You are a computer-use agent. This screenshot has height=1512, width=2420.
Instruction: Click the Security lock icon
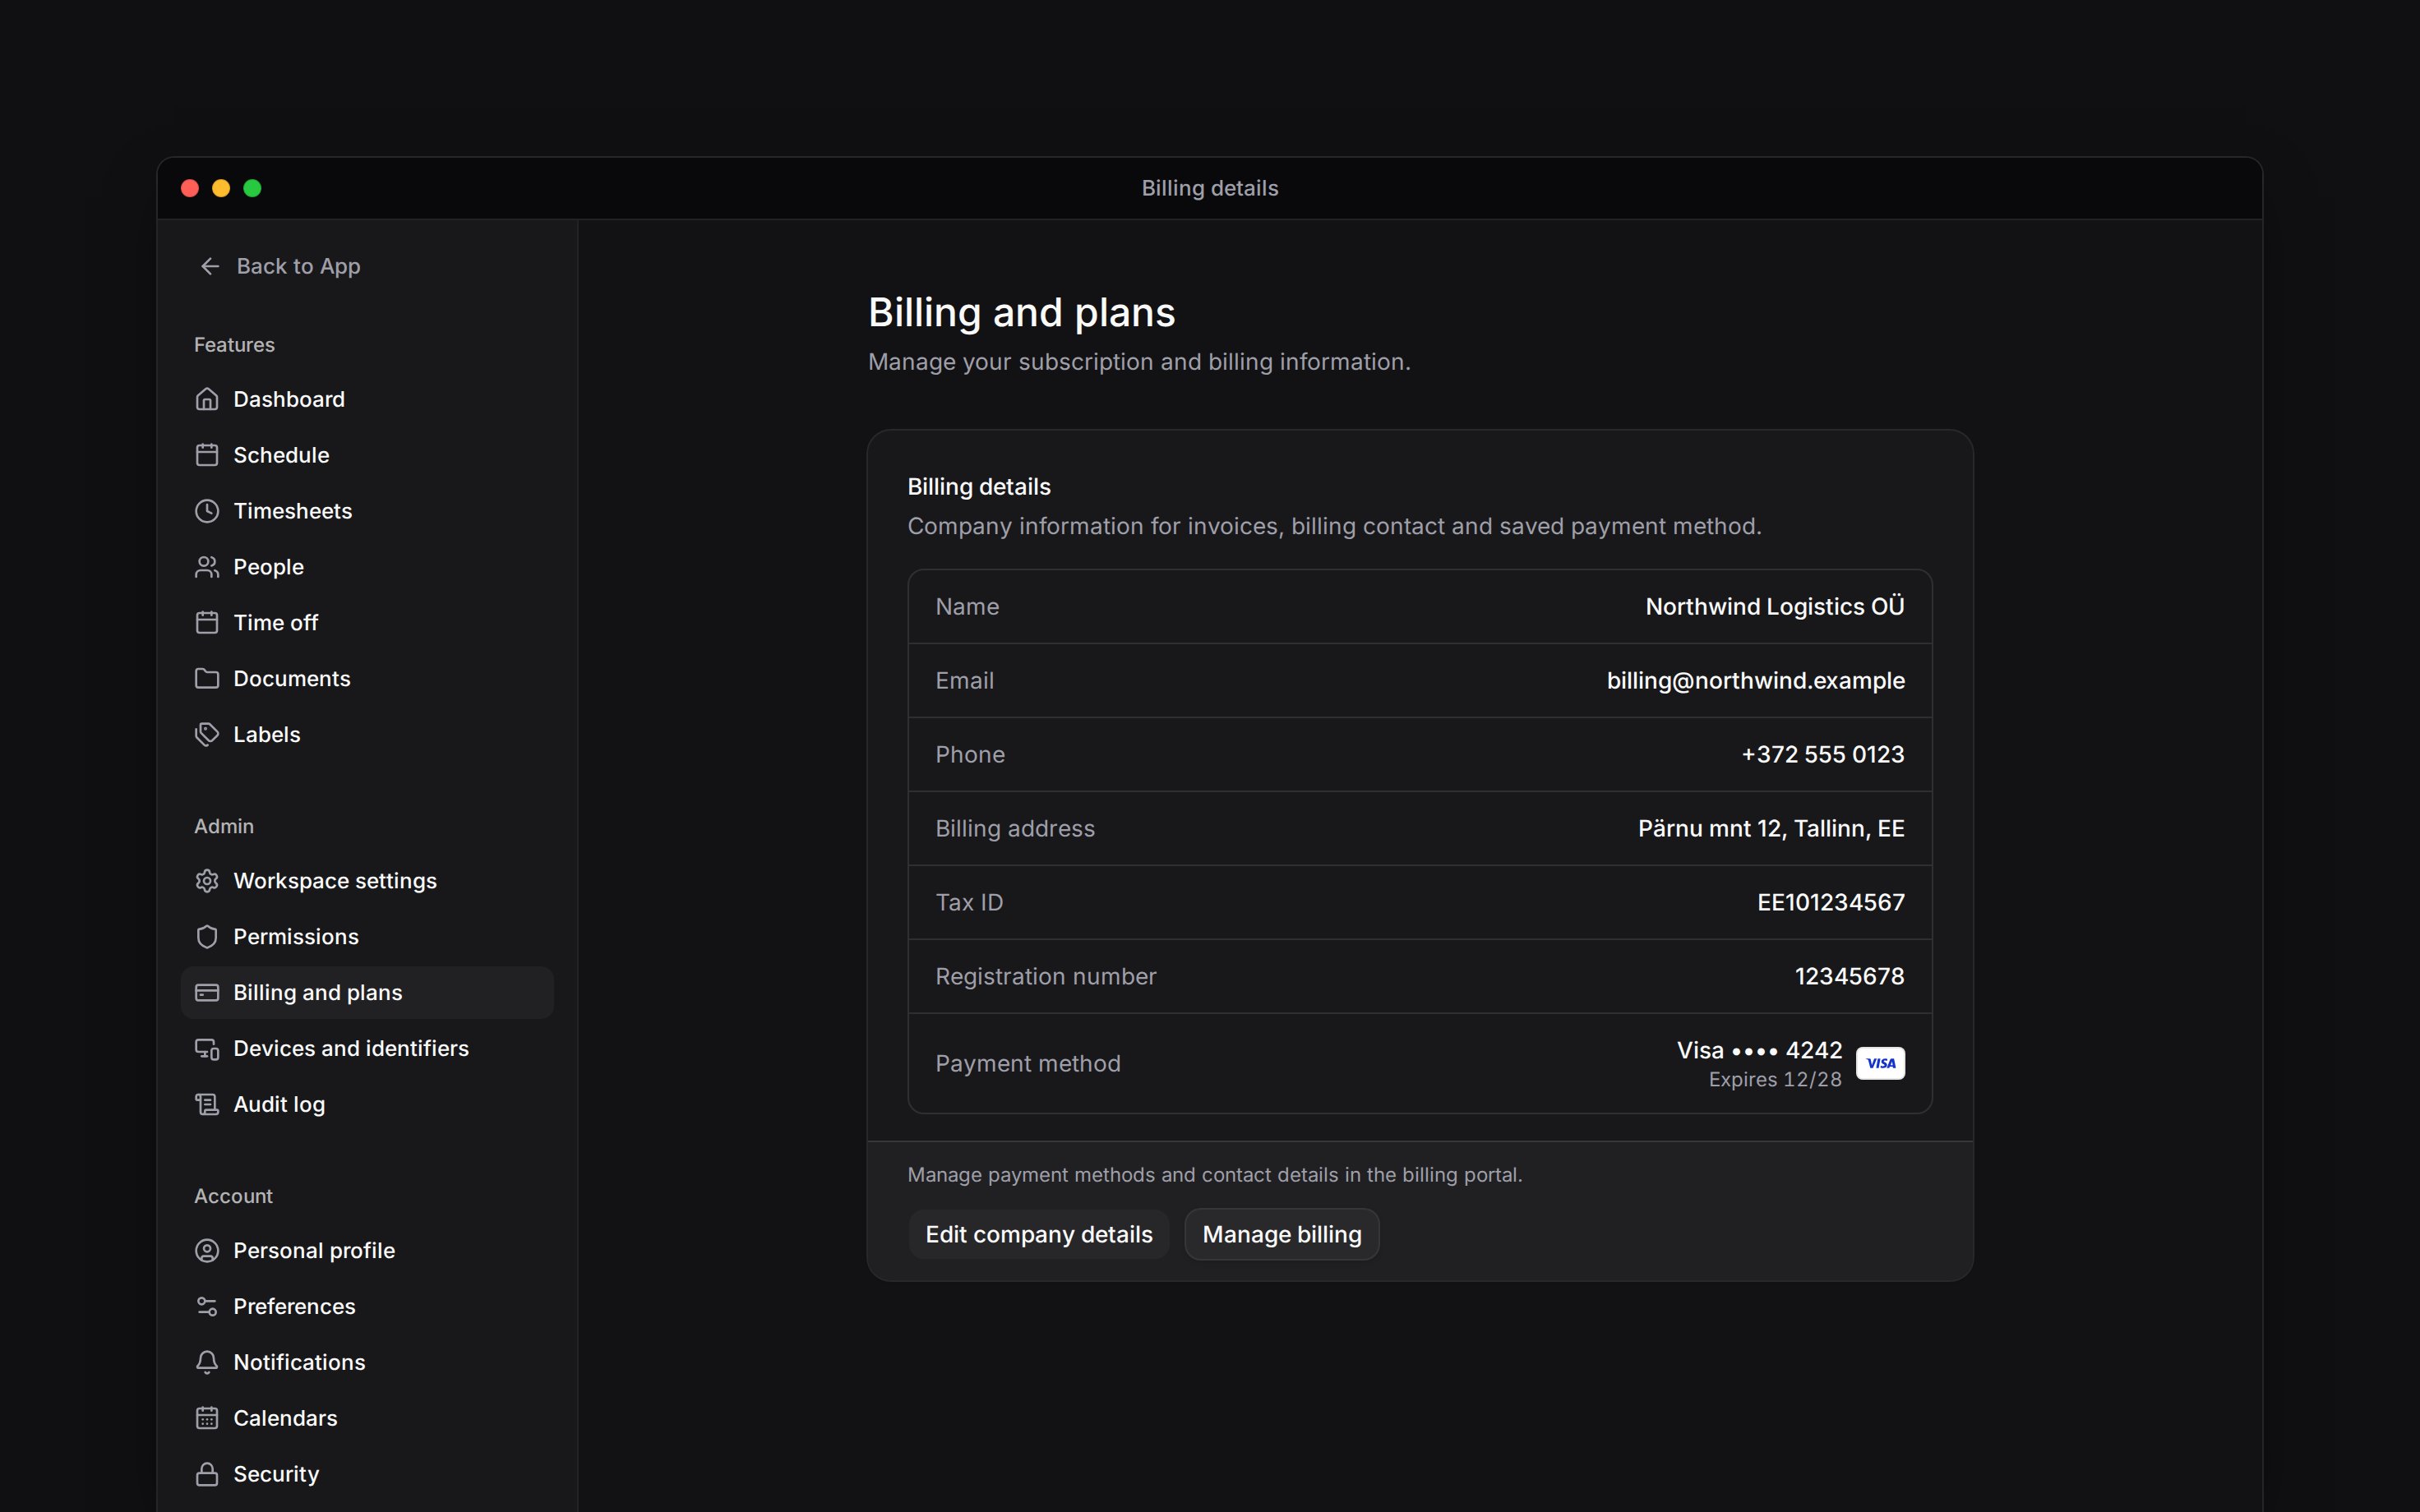coord(207,1475)
